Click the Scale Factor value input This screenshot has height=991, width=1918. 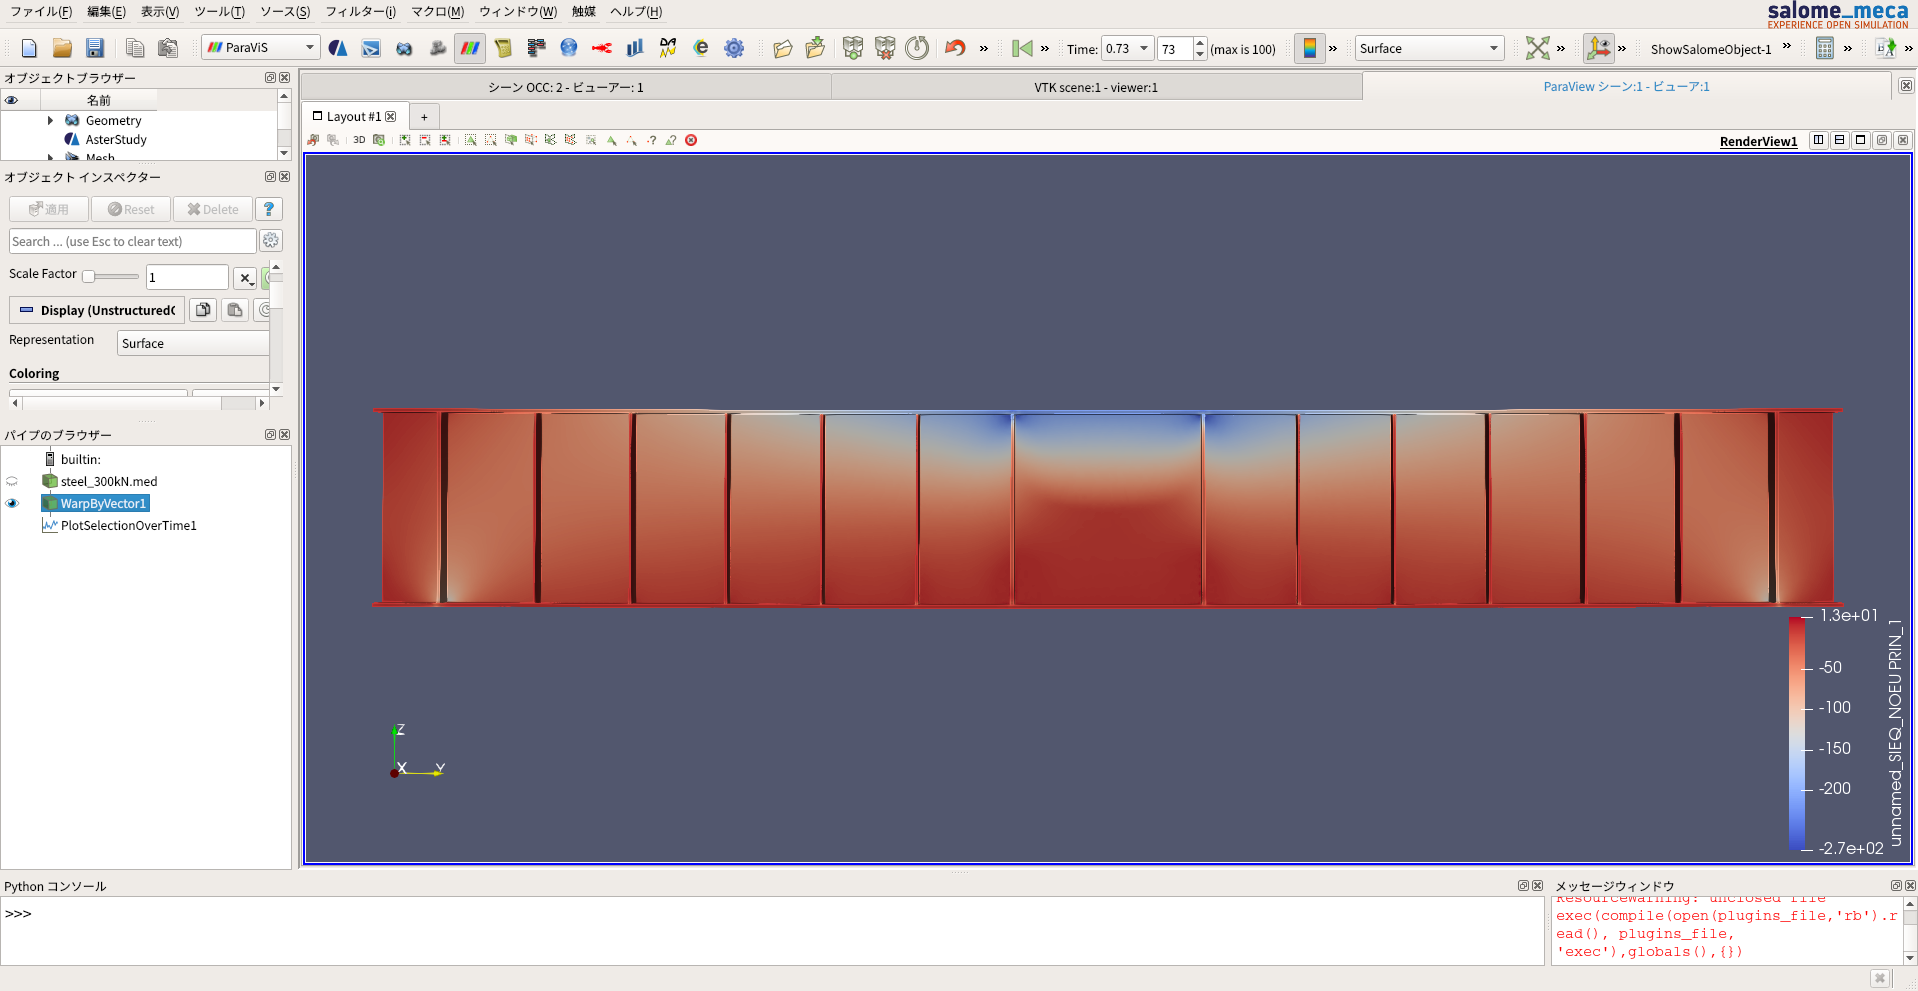pos(187,277)
